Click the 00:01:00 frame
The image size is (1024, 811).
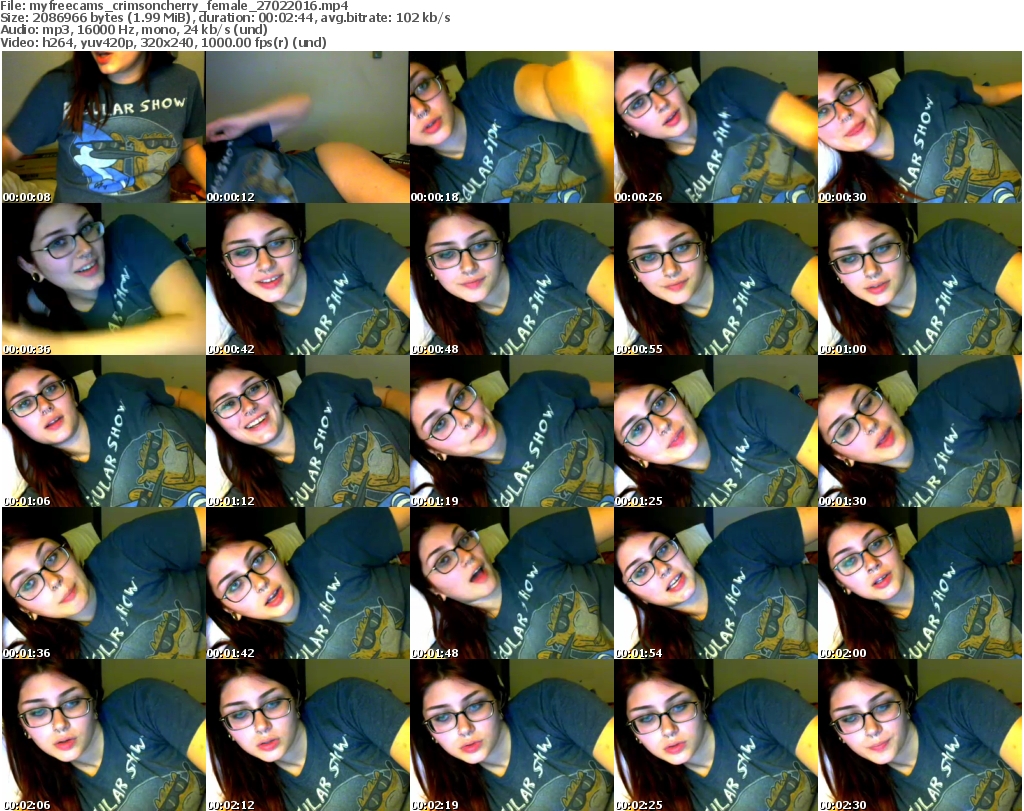tap(919, 279)
